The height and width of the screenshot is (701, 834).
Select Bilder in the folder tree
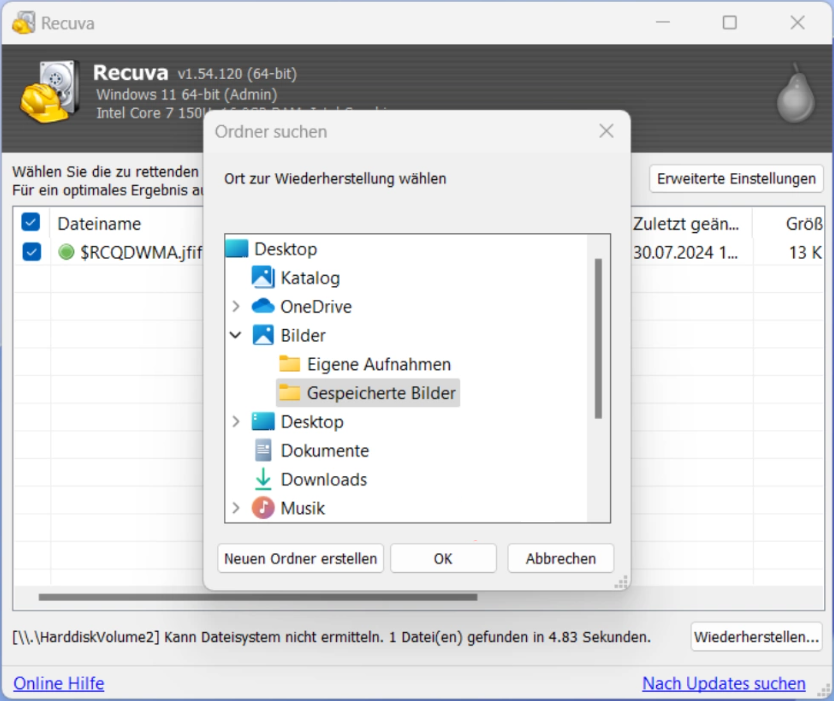pos(303,335)
